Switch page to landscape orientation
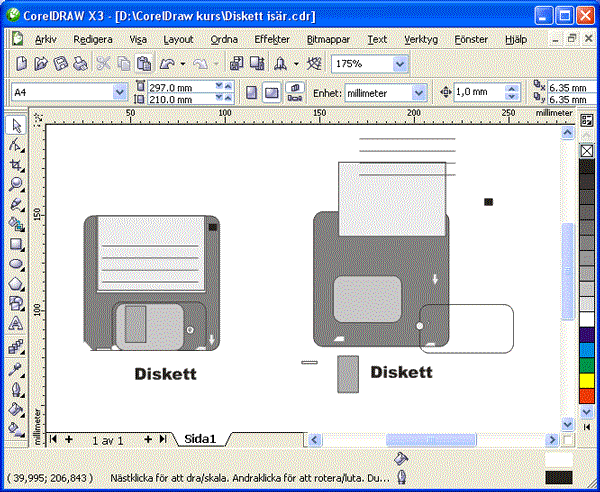 coord(271,92)
